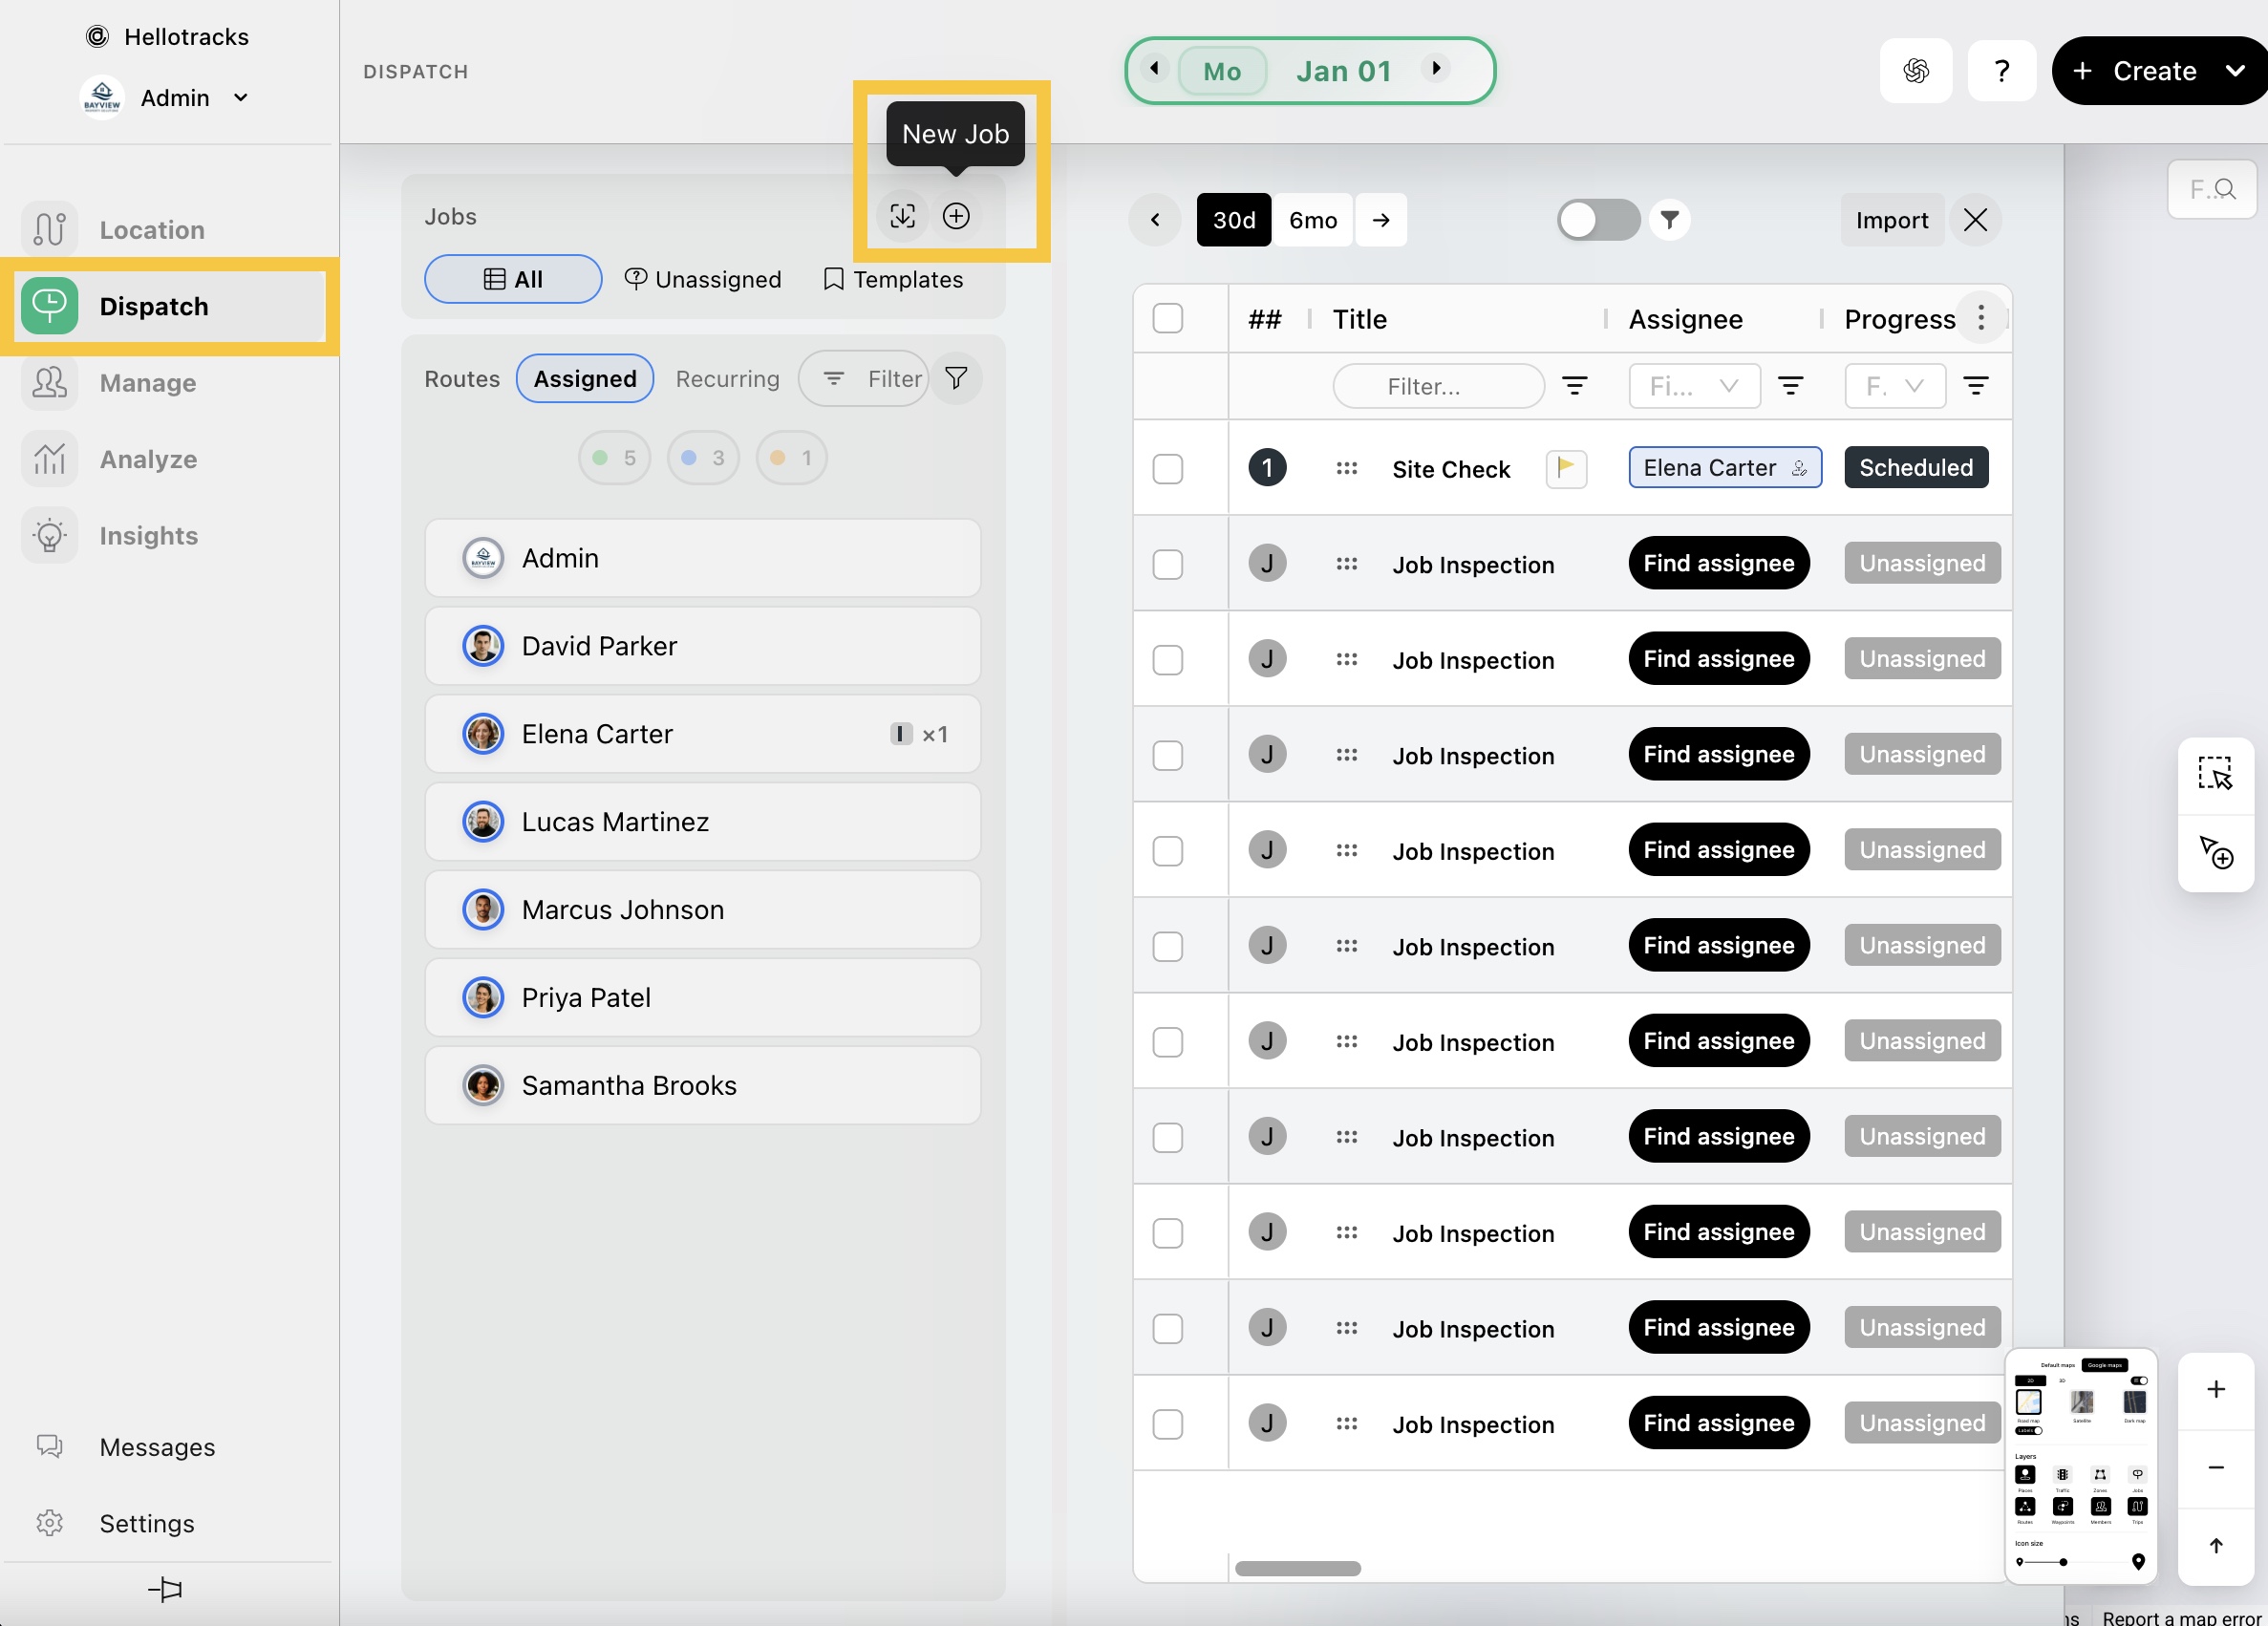
Task: Toggle the switch beside the filter funnel
Action: pyautogui.click(x=1597, y=220)
